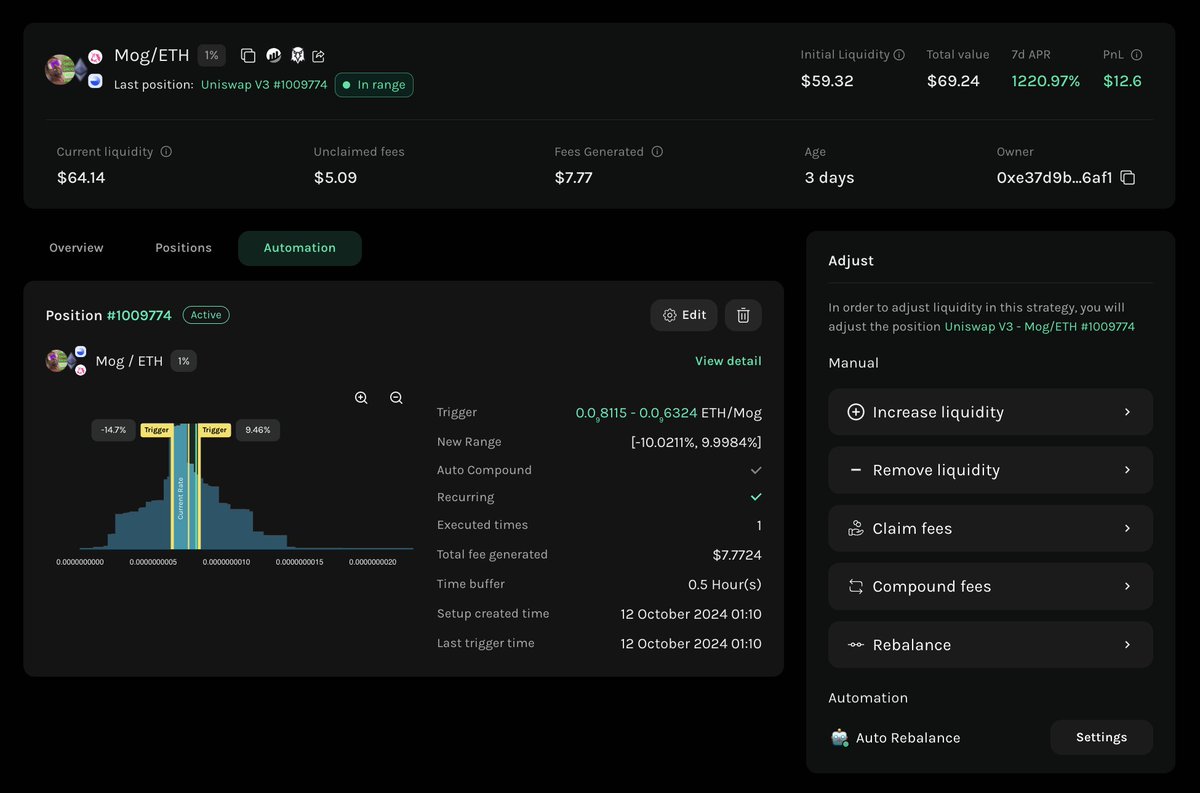Click the PnL value $12.6
Screen dimensions: 1200x793
pos(1122,81)
